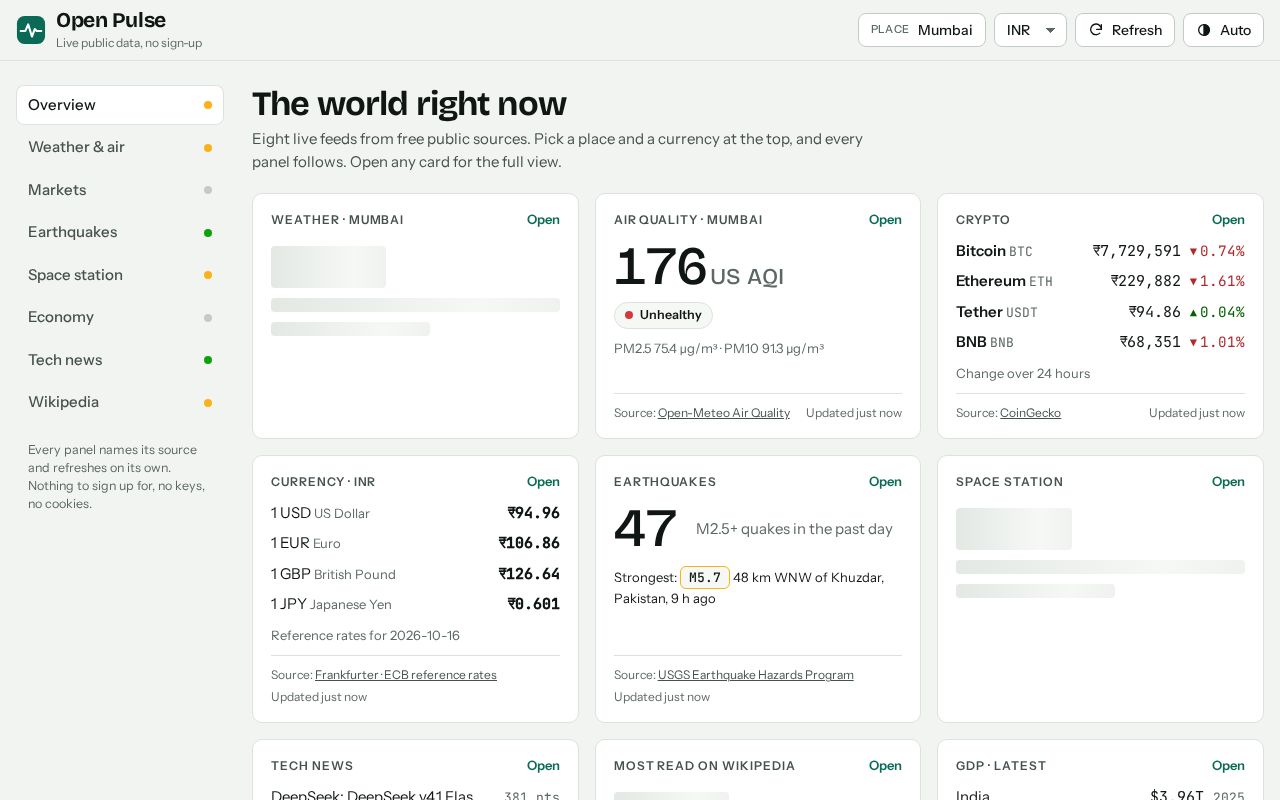Image resolution: width=1280 pixels, height=800 pixels.
Task: Open the INR currency dropdown
Action: tap(1030, 30)
